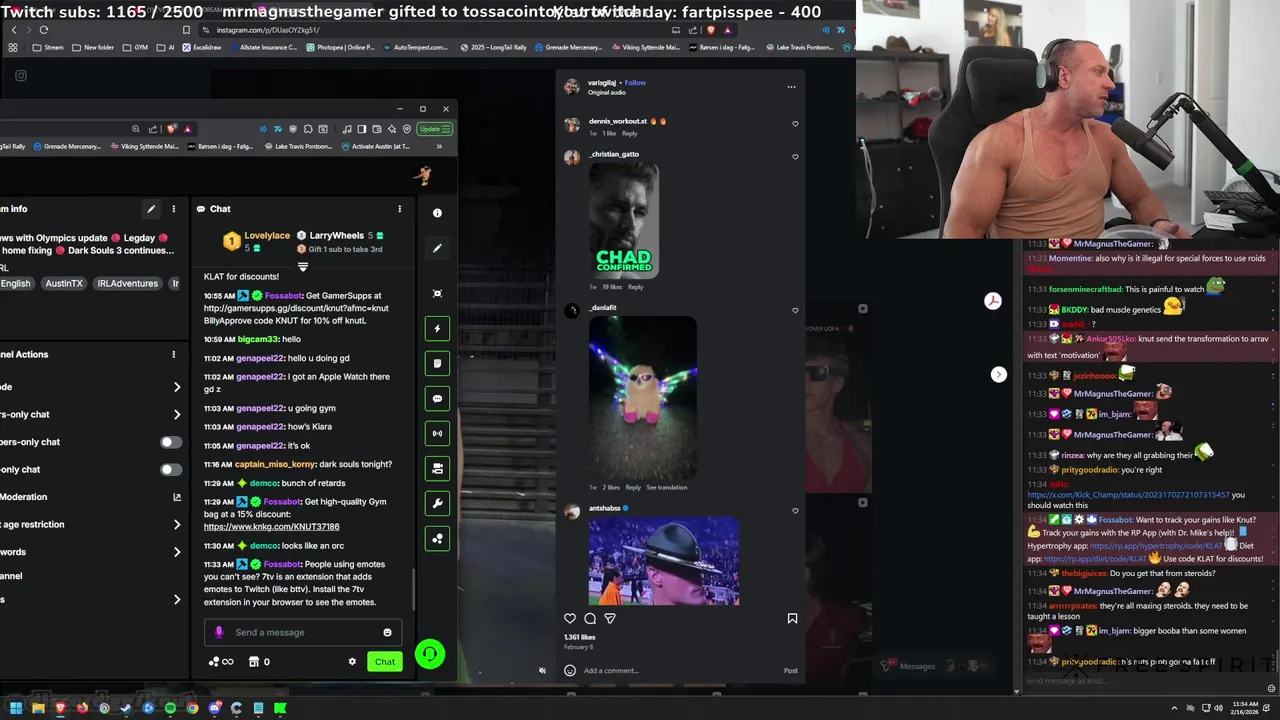
Task: Click Instagram address bar URL
Action: (x=268, y=30)
